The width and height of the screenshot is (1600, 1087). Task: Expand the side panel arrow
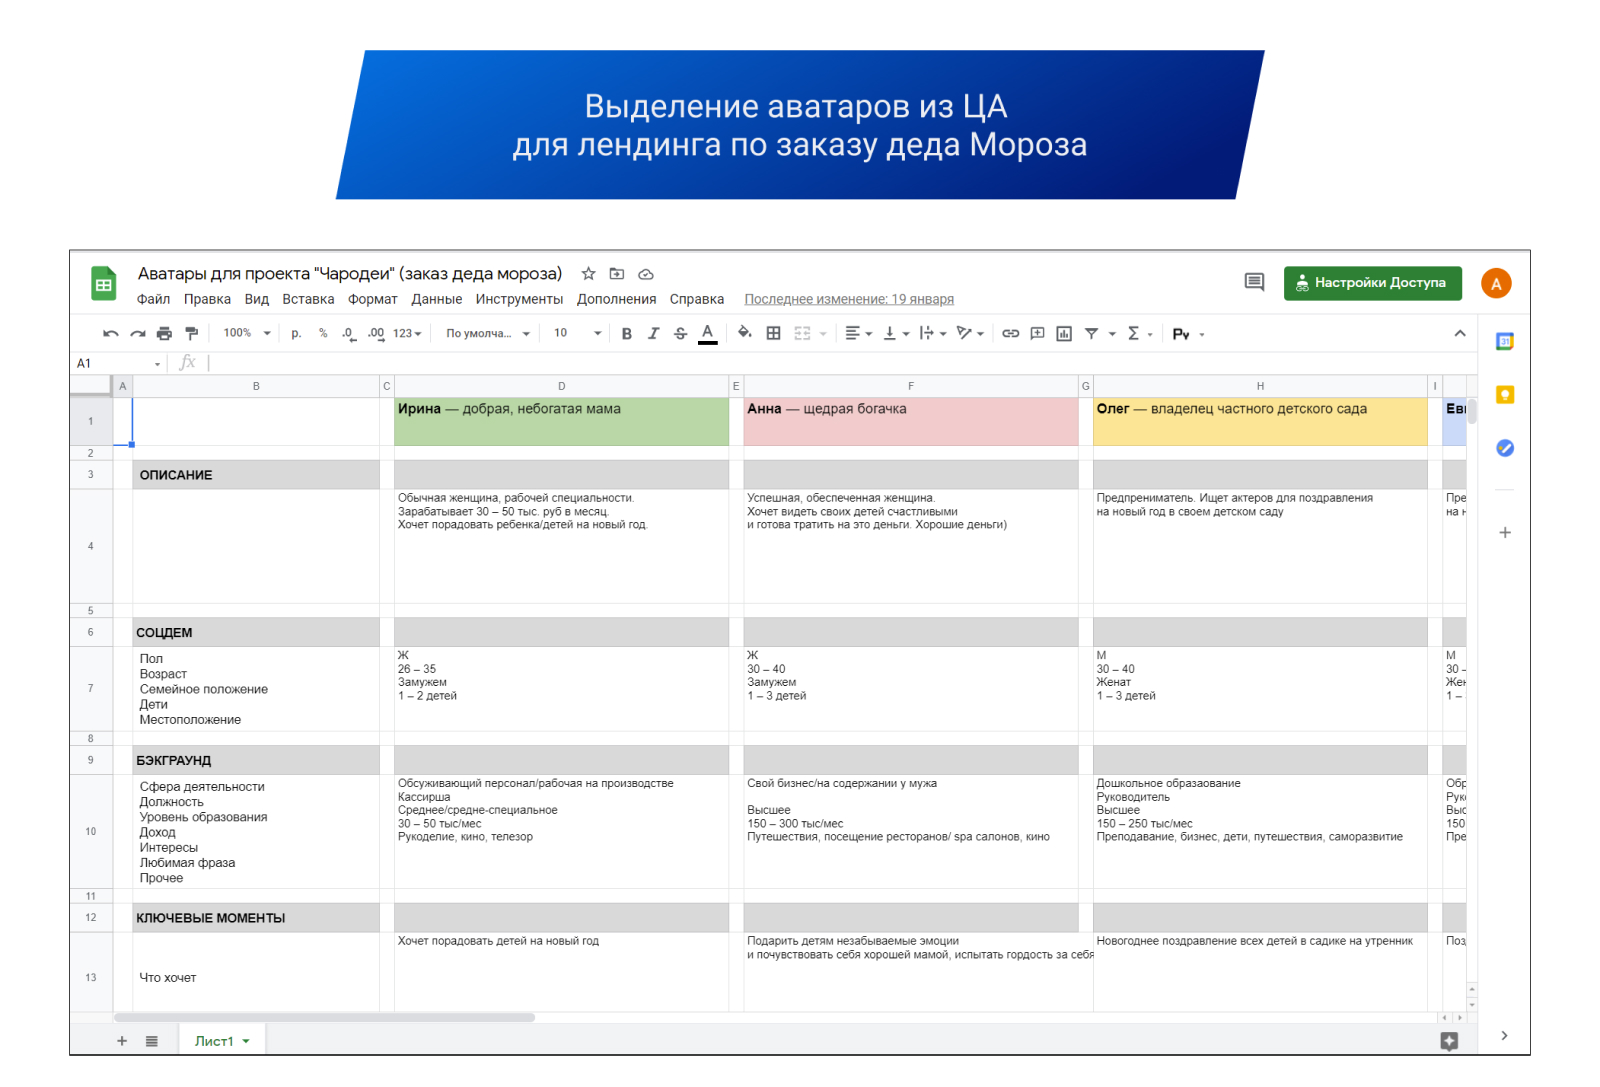coord(1505,1036)
